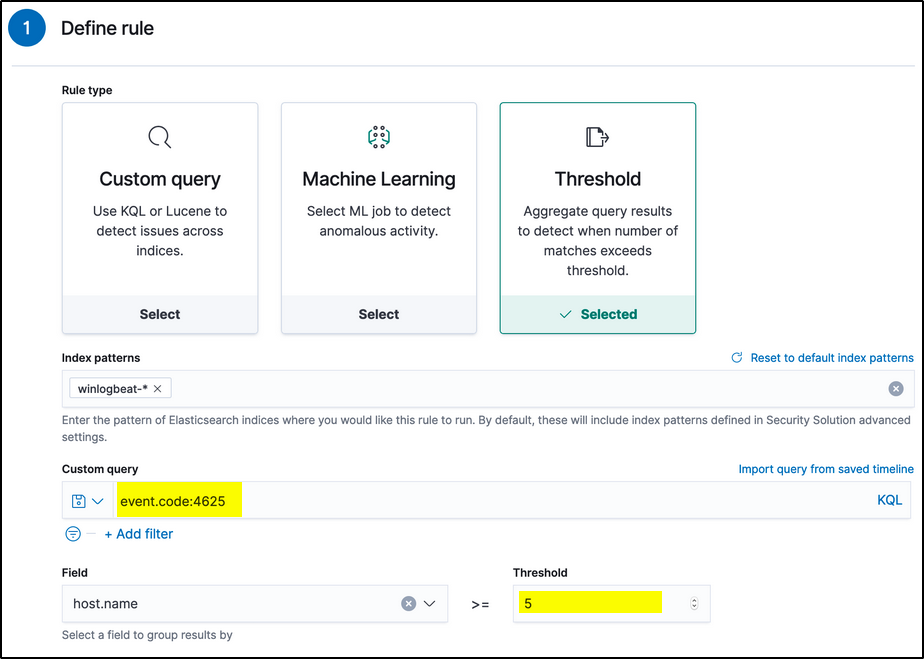Select the Machine Learning rule type
The image size is (924, 659).
tap(378, 314)
